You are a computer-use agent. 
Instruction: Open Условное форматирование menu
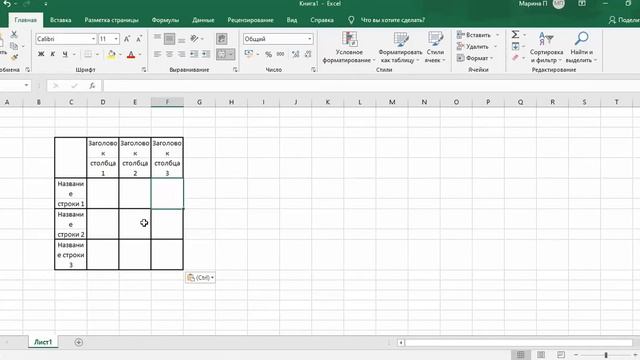(x=349, y=47)
